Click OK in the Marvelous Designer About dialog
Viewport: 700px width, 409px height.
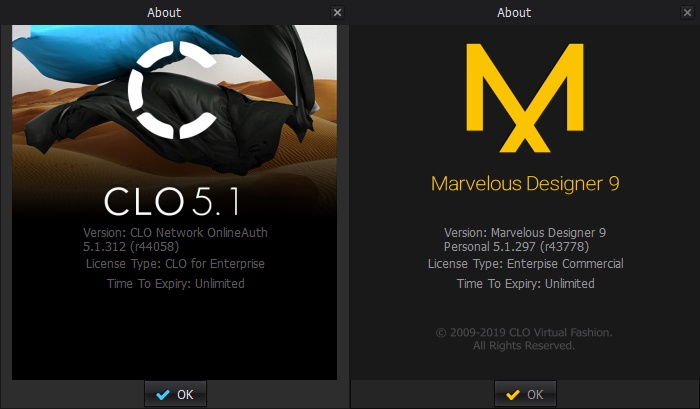[525, 394]
